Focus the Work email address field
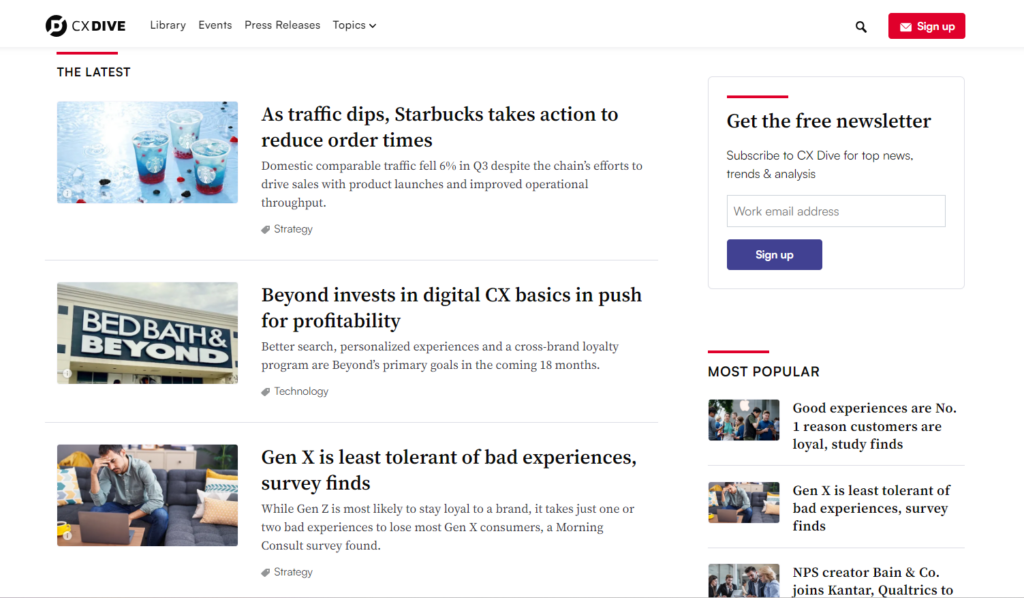The image size is (1024, 598). 835,211
